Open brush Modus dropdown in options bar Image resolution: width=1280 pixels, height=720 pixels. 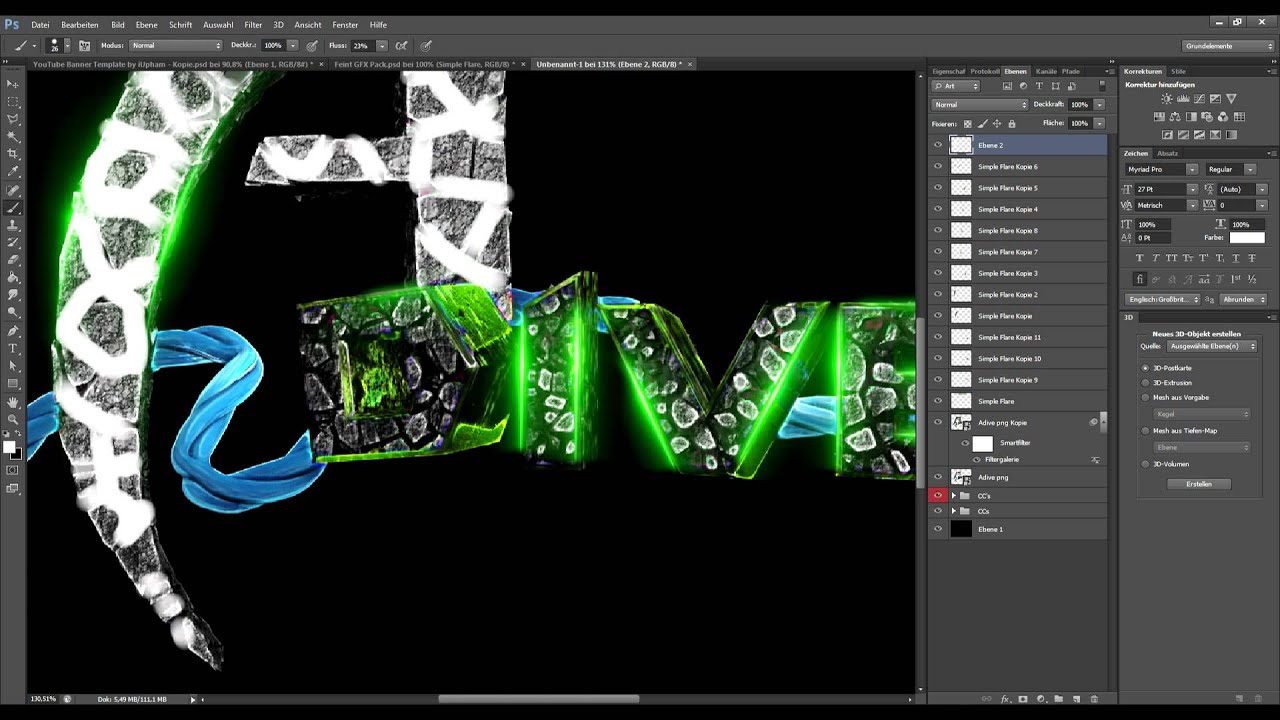(x=176, y=45)
